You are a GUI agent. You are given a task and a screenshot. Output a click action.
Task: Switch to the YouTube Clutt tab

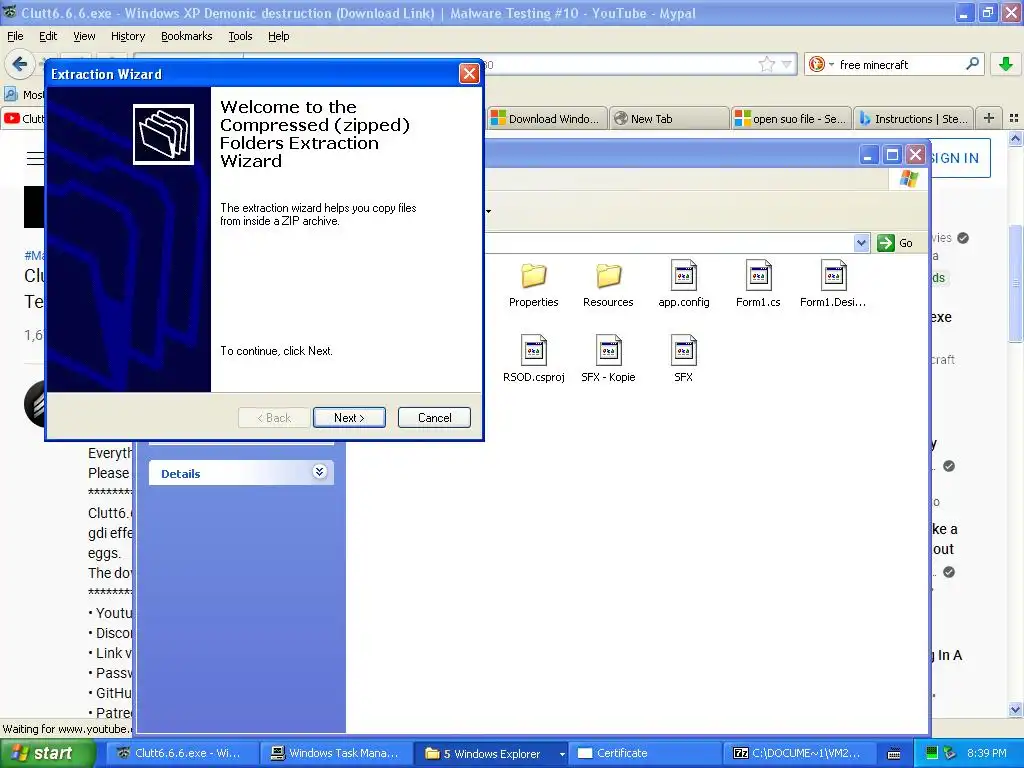pyautogui.click(x=24, y=119)
